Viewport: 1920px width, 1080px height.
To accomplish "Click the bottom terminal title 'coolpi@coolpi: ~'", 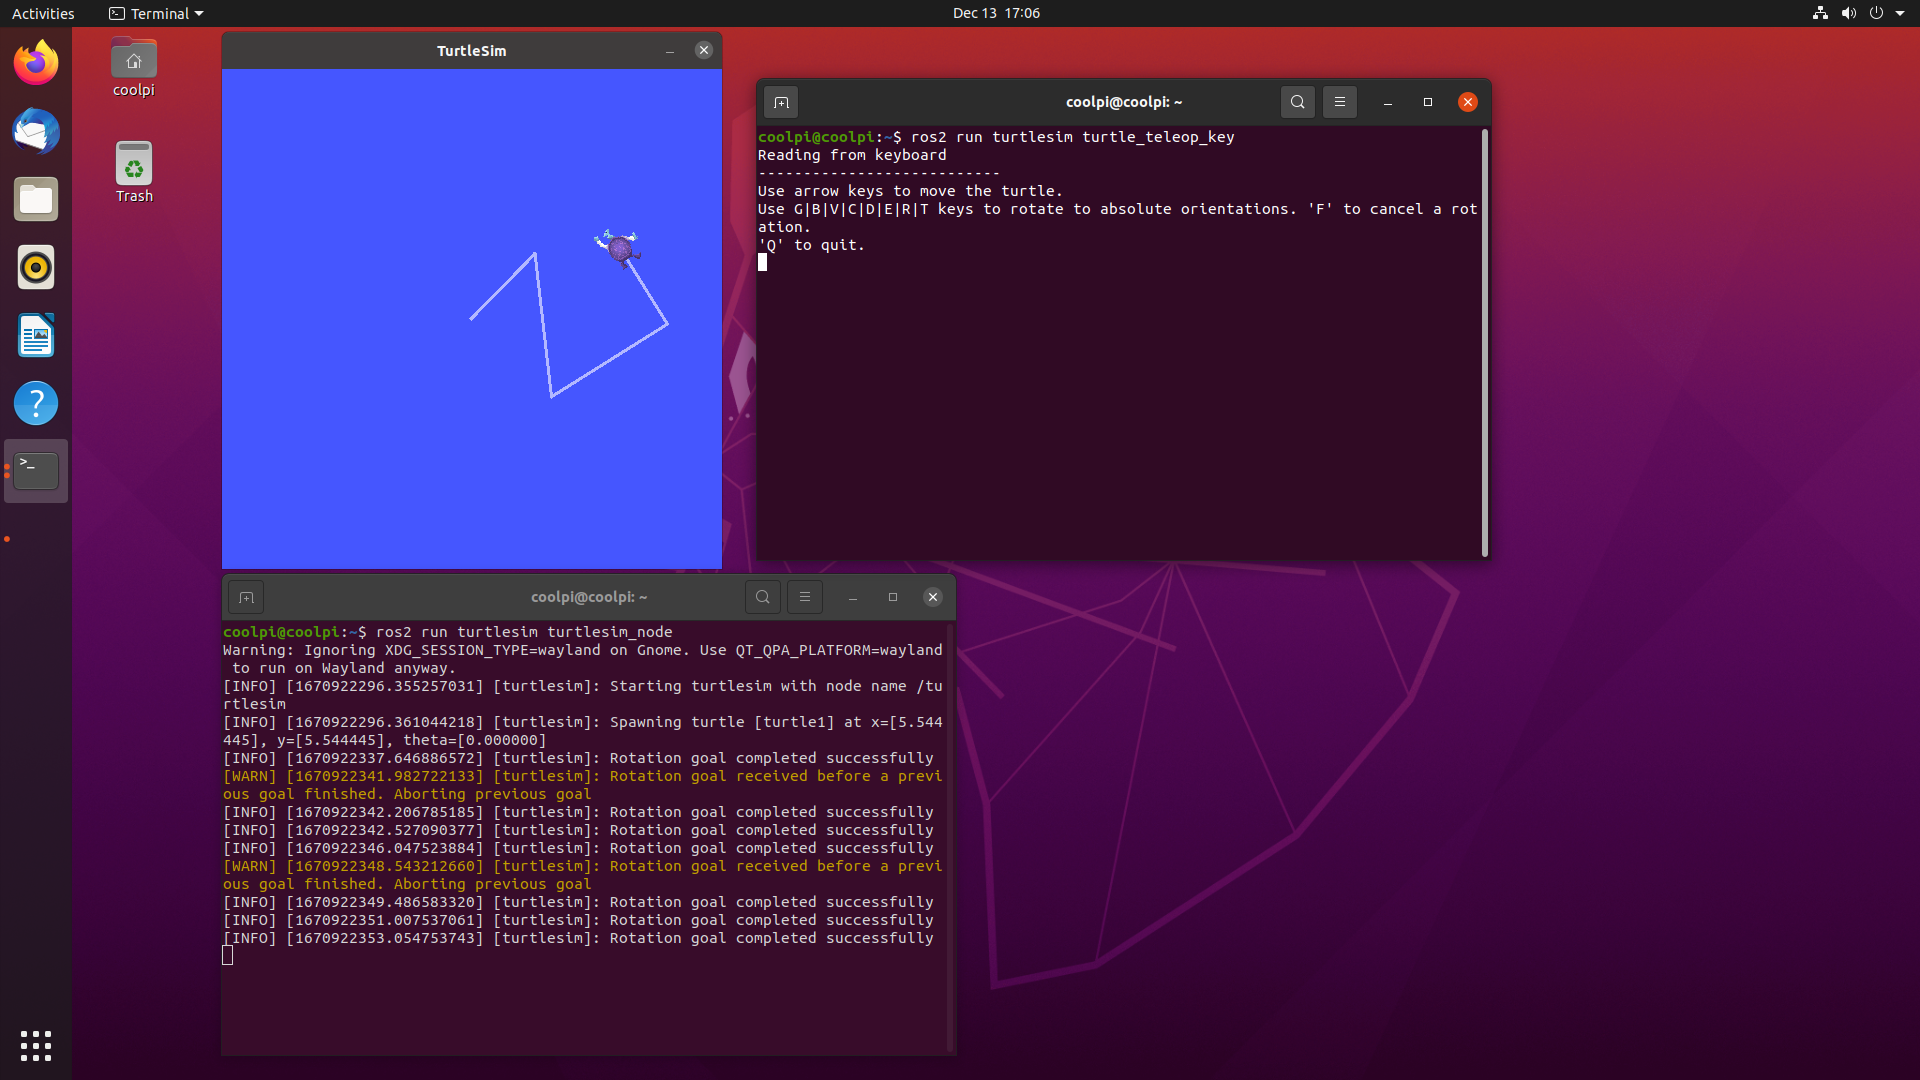I will click(589, 597).
